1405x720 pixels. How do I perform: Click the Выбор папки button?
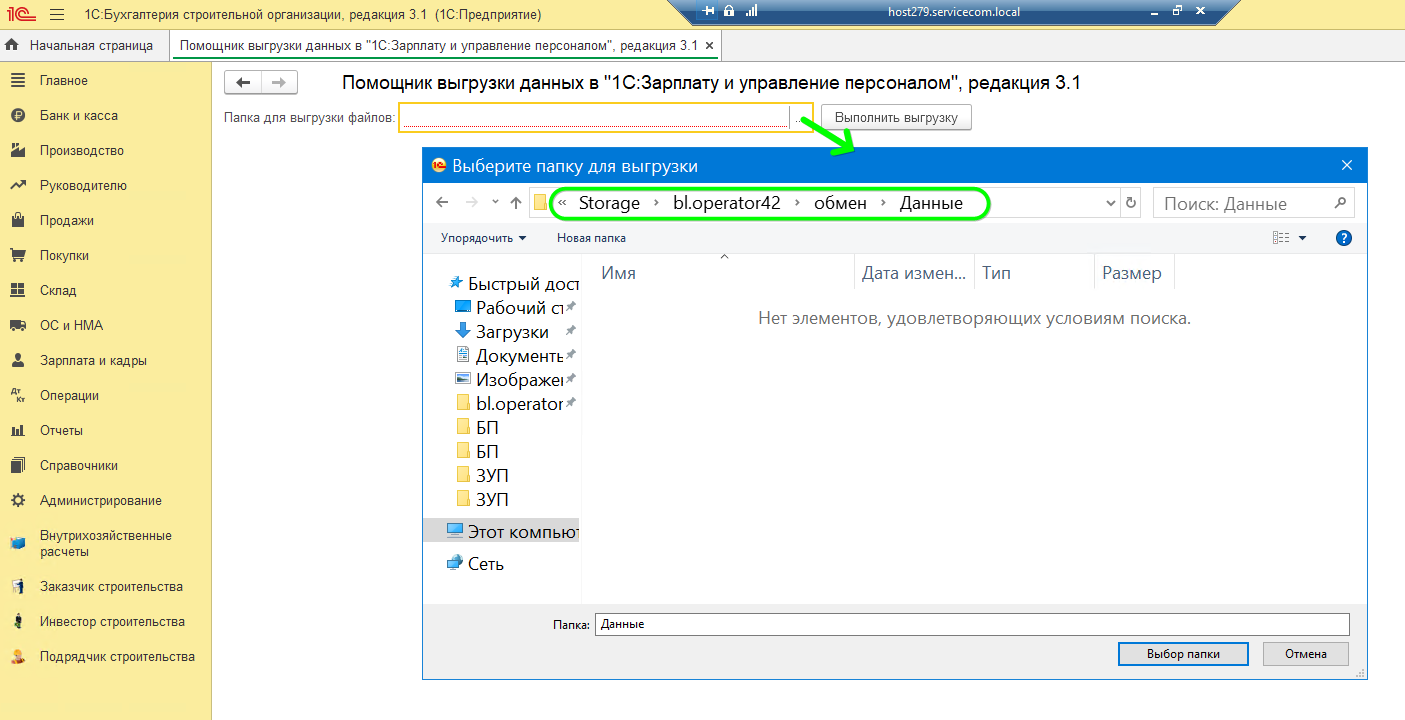click(1183, 654)
